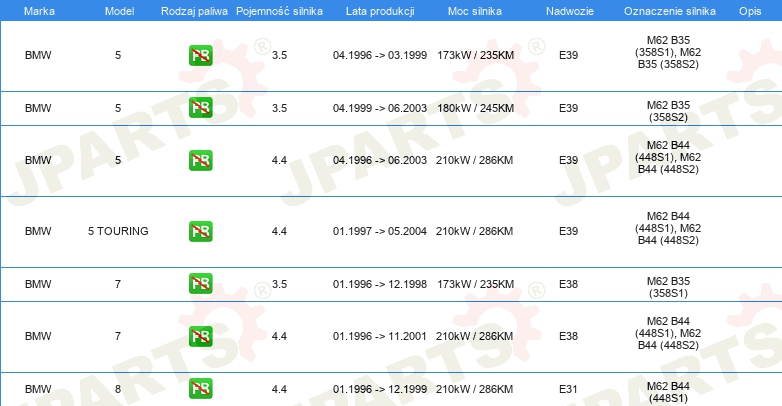Click E38 in the 01.1996 -> 11.2001 row
This screenshot has width=782, height=406.
pyautogui.click(x=568, y=336)
